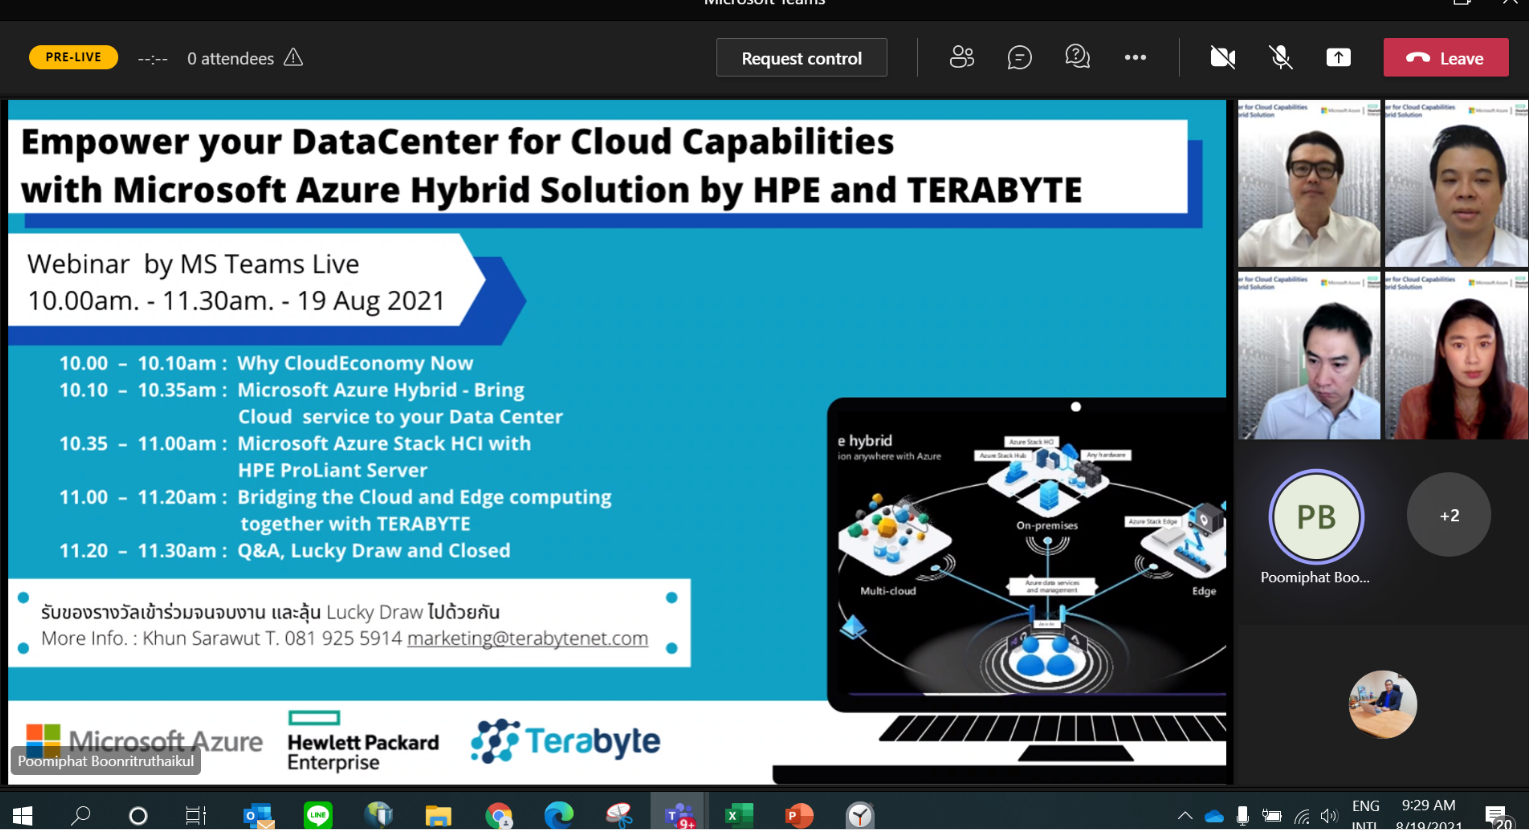Open the marketing@terabytenet.com email link
Viewport: 1529px width, 830px height.
[527, 638]
